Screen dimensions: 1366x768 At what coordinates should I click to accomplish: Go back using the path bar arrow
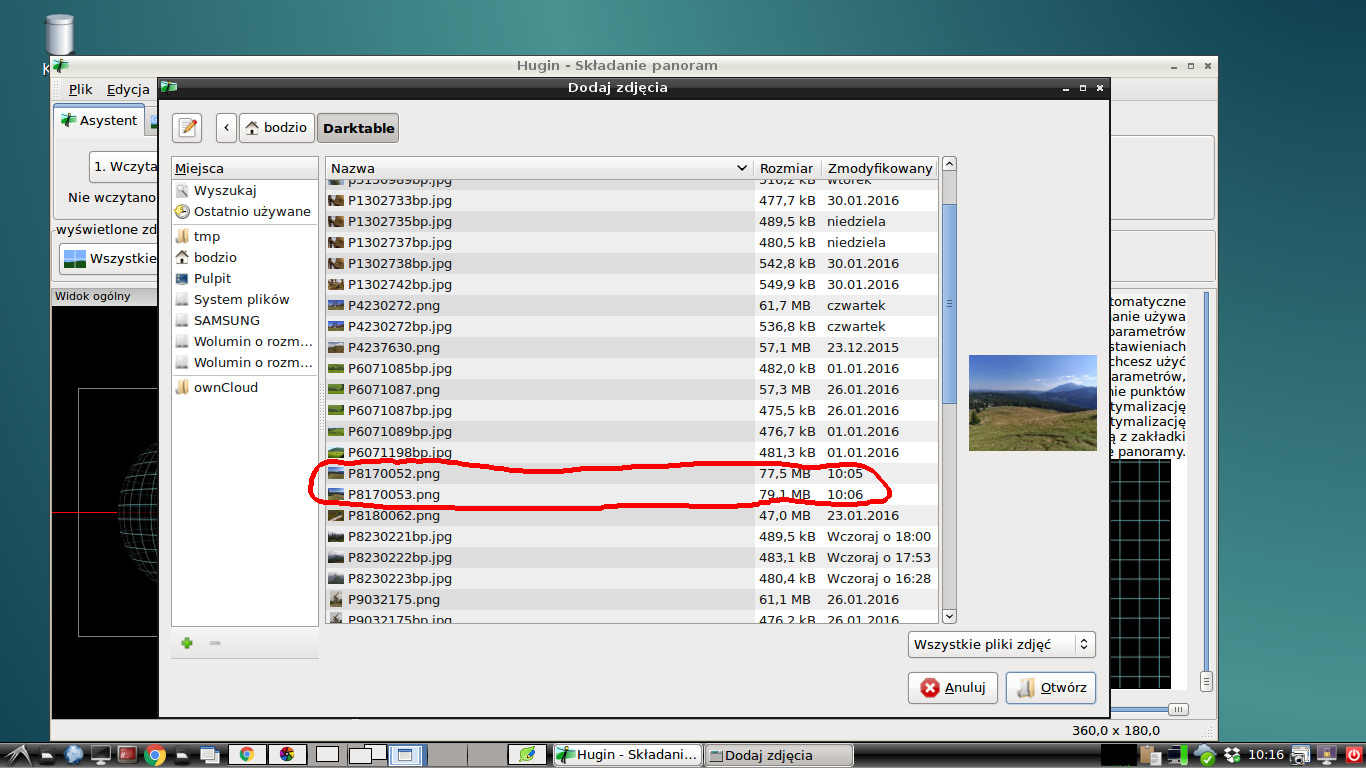click(226, 128)
